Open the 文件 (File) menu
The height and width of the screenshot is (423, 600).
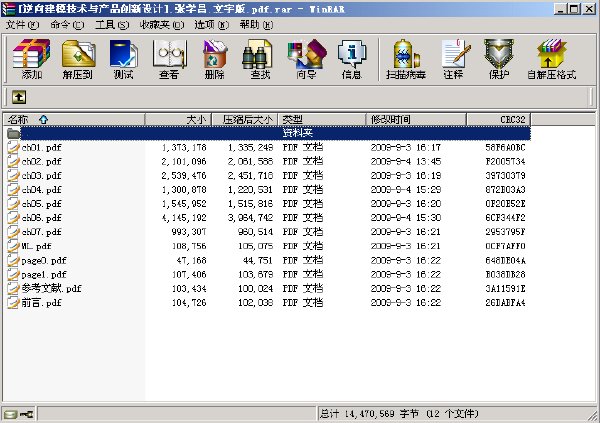pyautogui.click(x=22, y=25)
